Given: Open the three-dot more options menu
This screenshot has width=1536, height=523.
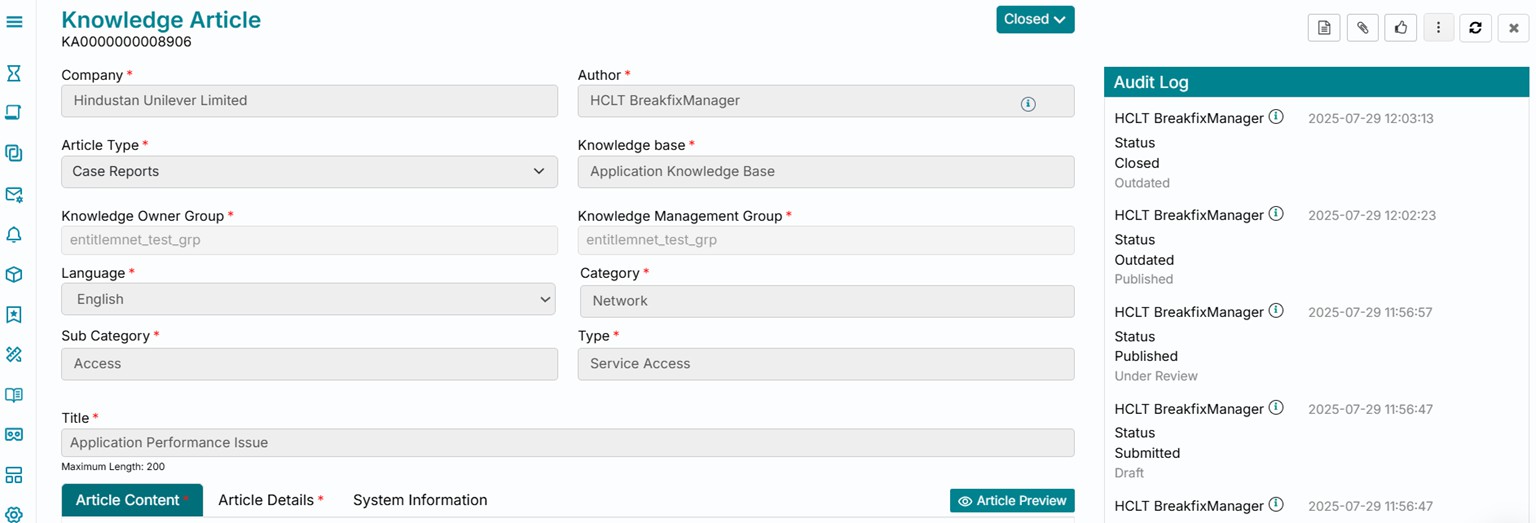Looking at the screenshot, I should click(1438, 28).
